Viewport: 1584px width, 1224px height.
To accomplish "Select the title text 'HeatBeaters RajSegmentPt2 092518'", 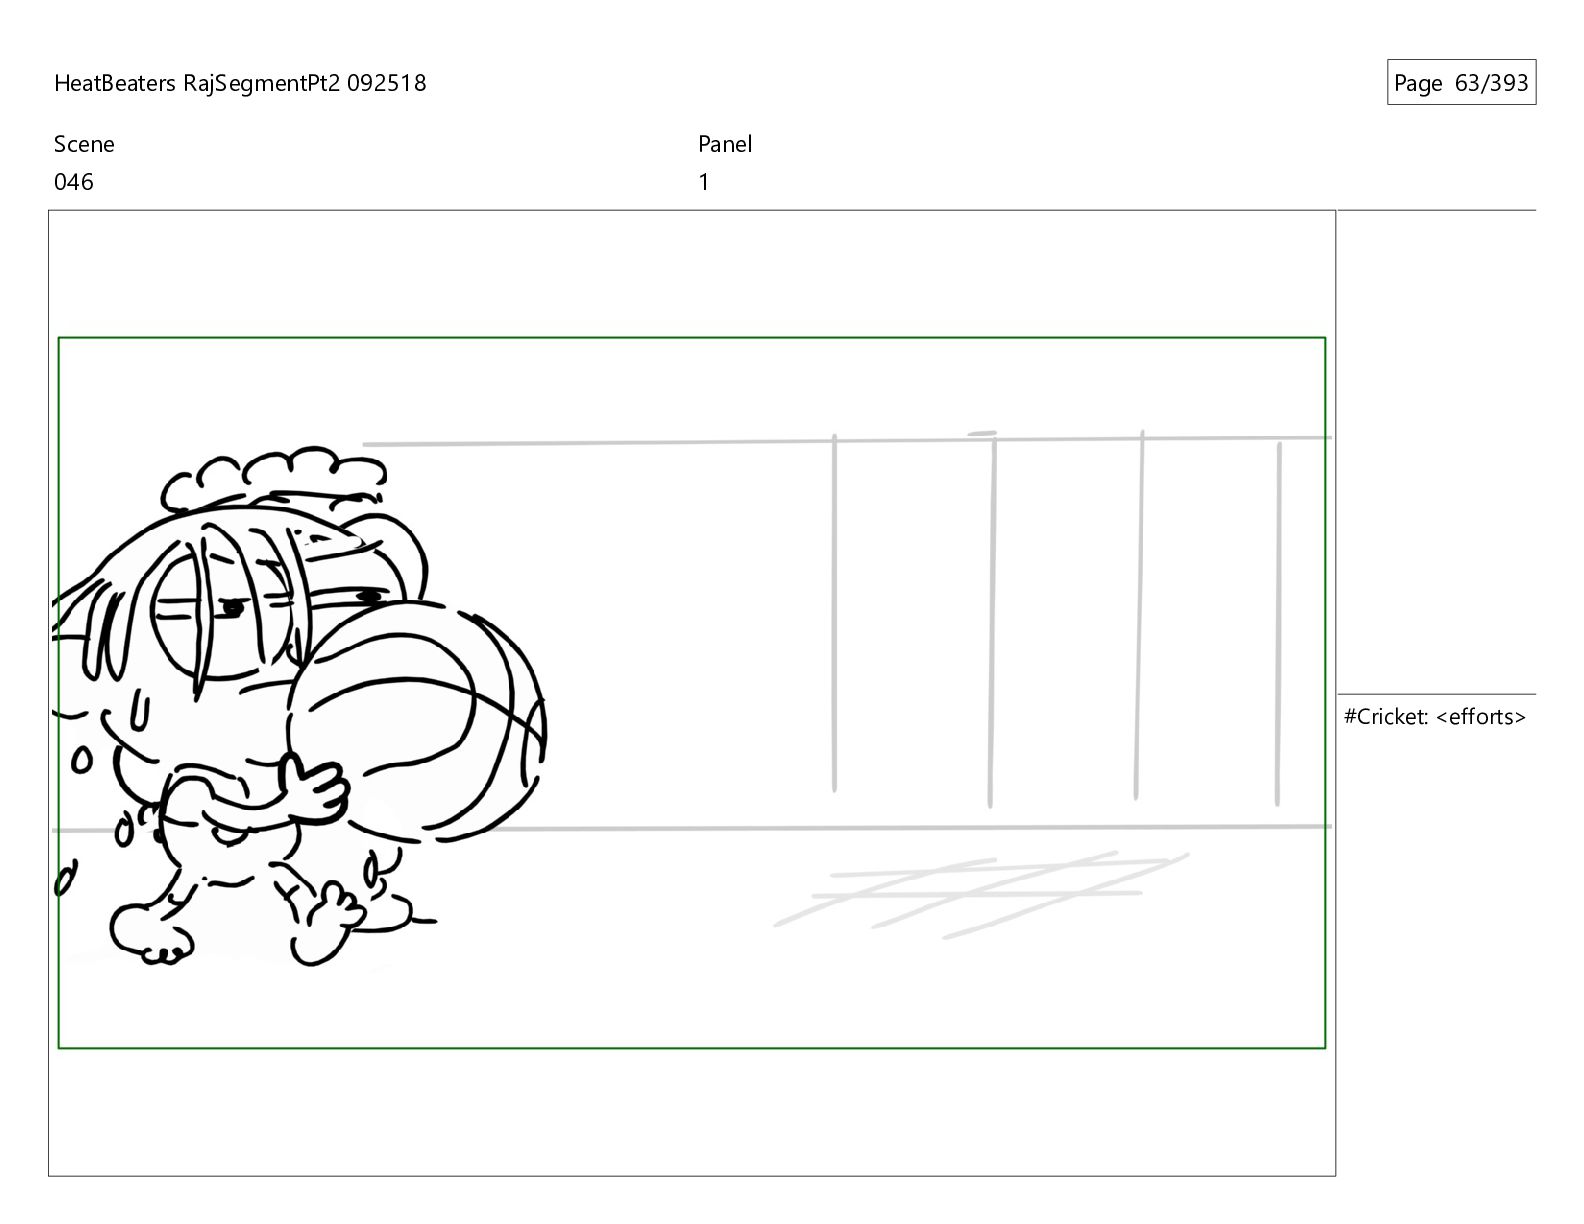I will point(240,83).
